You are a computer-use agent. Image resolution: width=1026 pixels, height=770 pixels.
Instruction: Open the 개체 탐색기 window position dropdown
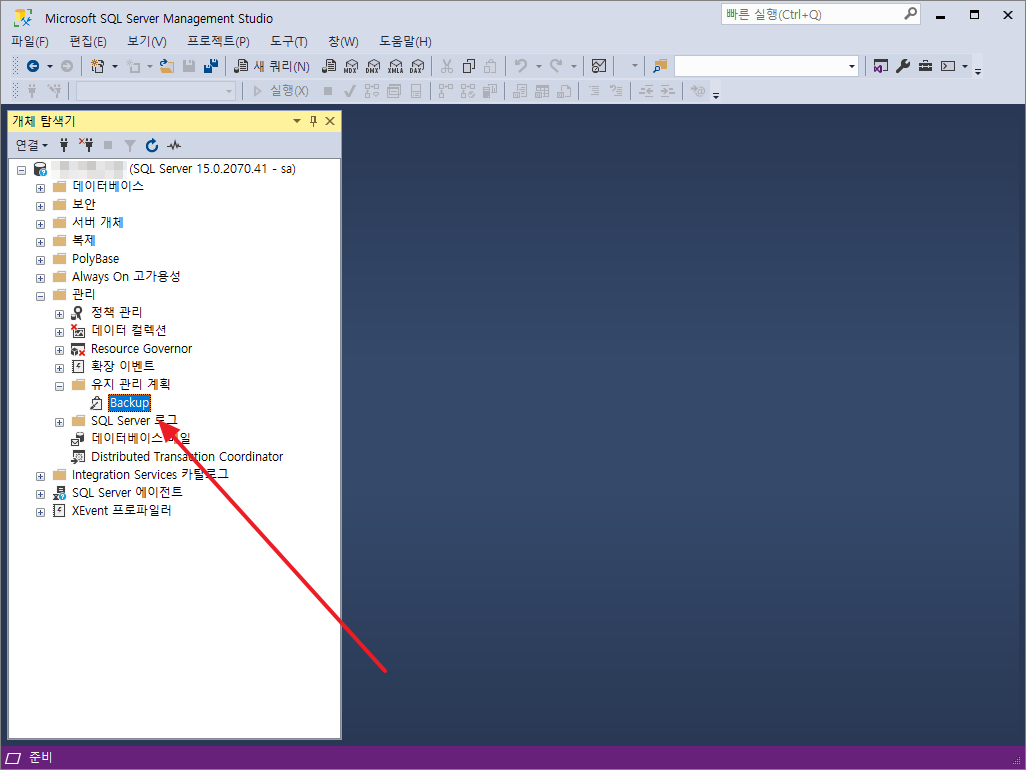(296, 121)
